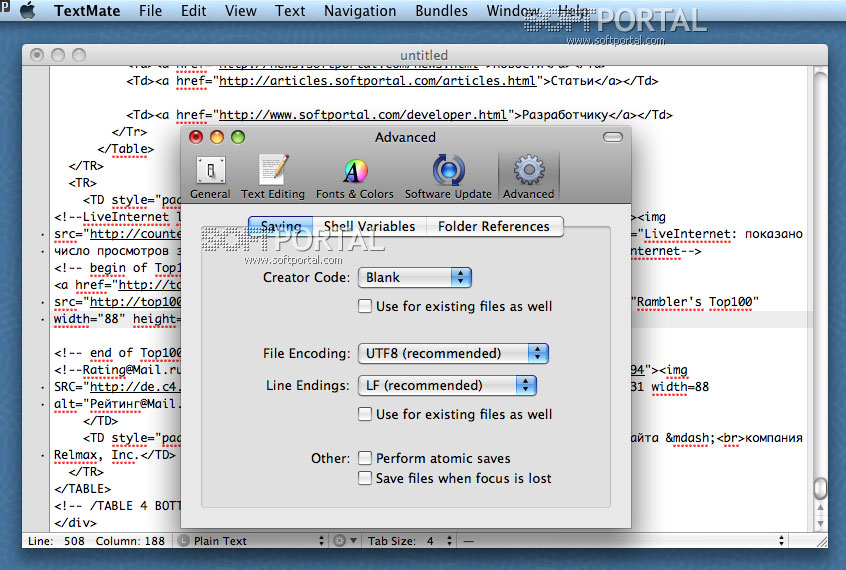Open the symbol list popup in status bar
846x570 pixels.
[624, 540]
